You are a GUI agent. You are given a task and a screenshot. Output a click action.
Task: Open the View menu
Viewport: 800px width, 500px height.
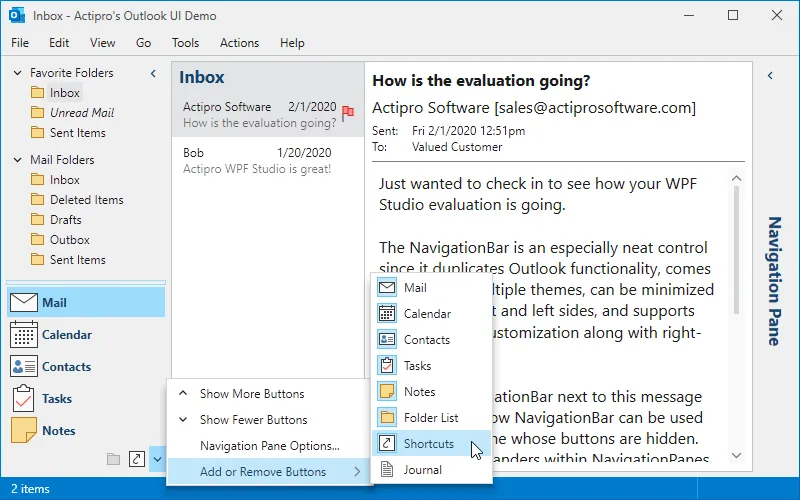(103, 43)
